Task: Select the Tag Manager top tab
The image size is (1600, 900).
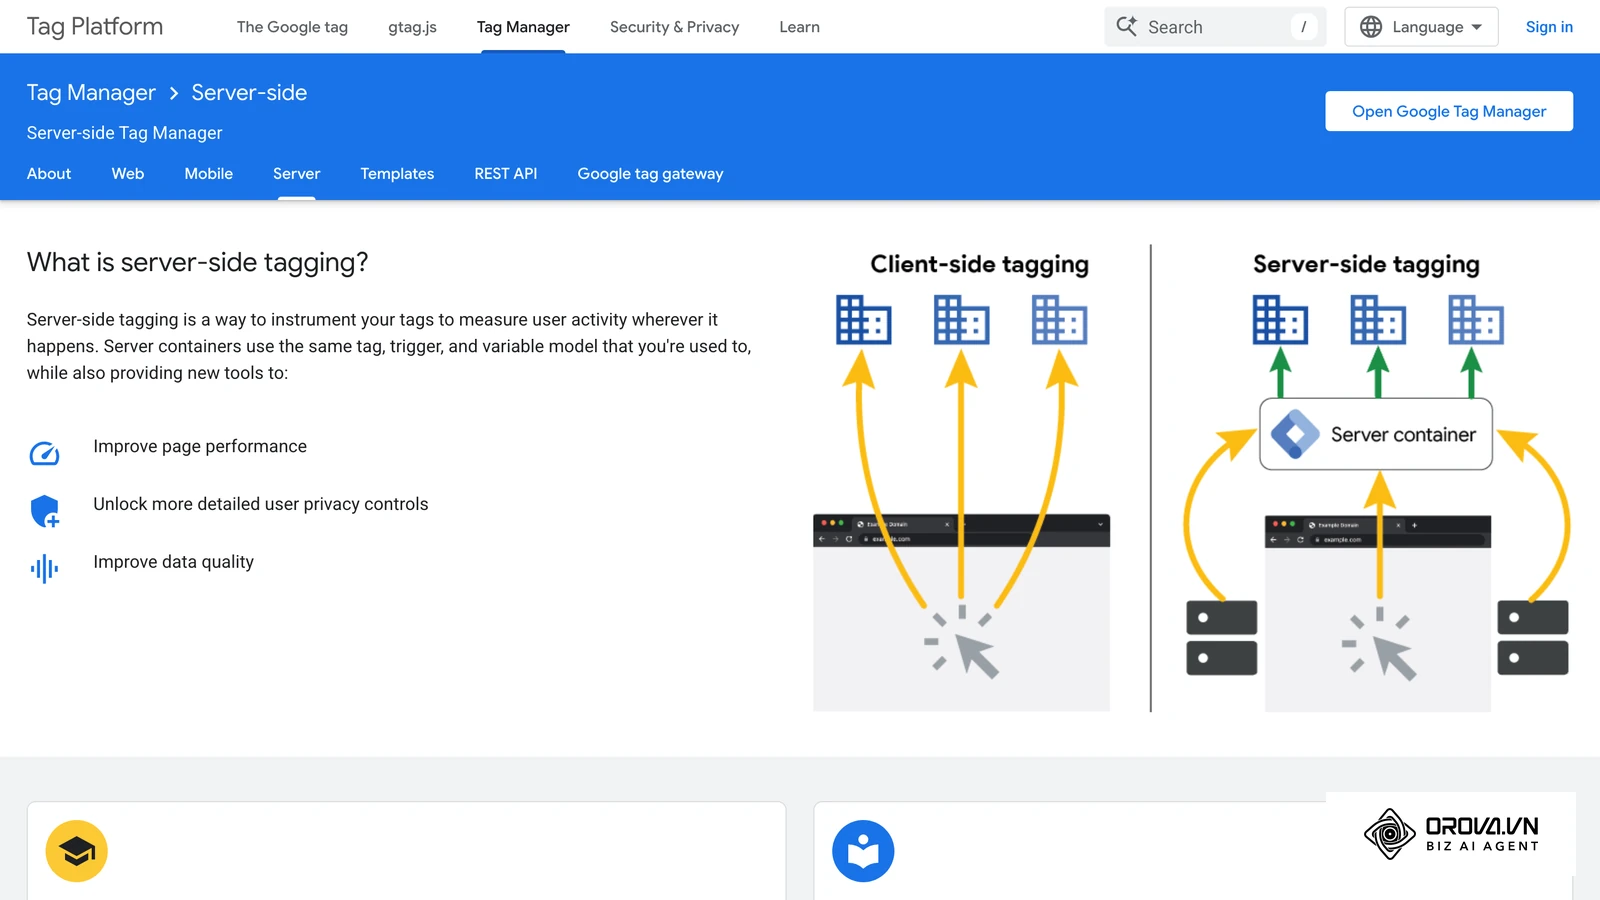Action: point(523,27)
